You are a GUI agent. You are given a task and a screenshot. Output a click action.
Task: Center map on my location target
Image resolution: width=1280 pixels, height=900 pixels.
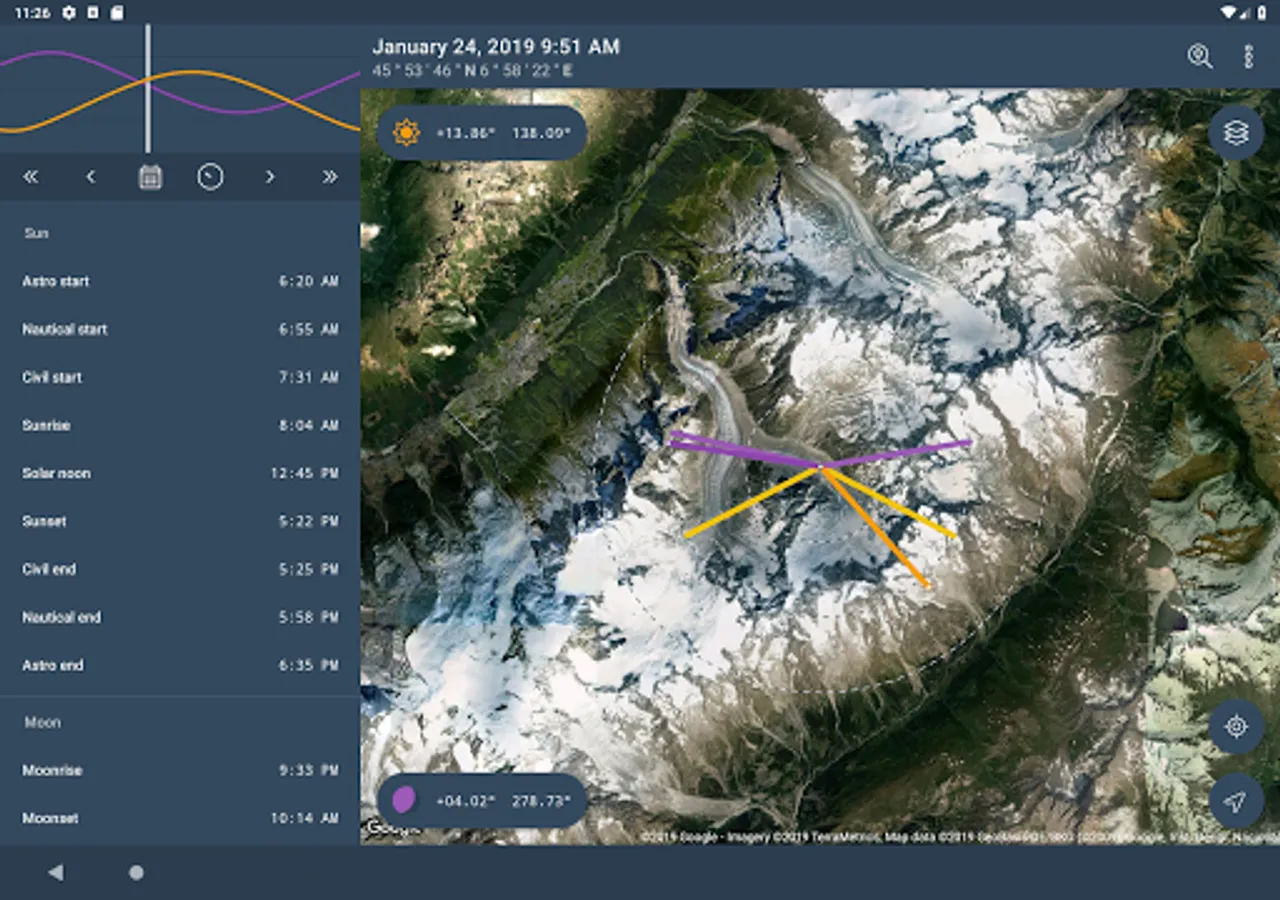coord(1236,726)
